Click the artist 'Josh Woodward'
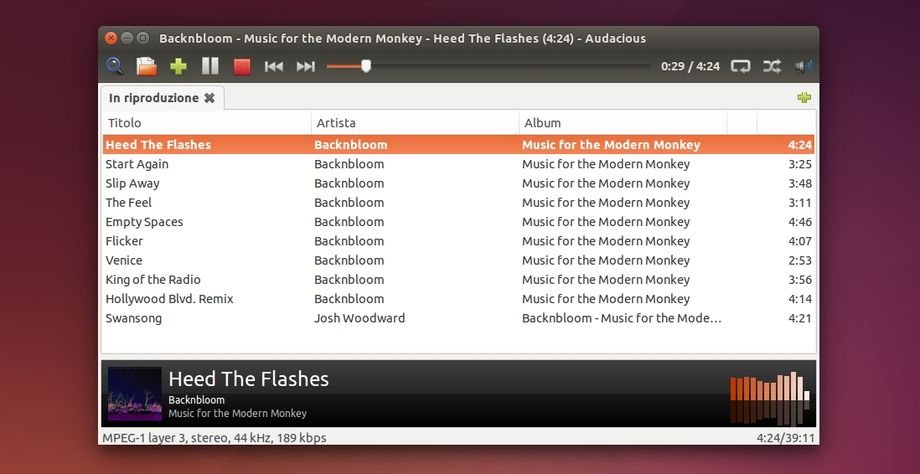Viewport: 920px width, 474px height. coord(360,319)
